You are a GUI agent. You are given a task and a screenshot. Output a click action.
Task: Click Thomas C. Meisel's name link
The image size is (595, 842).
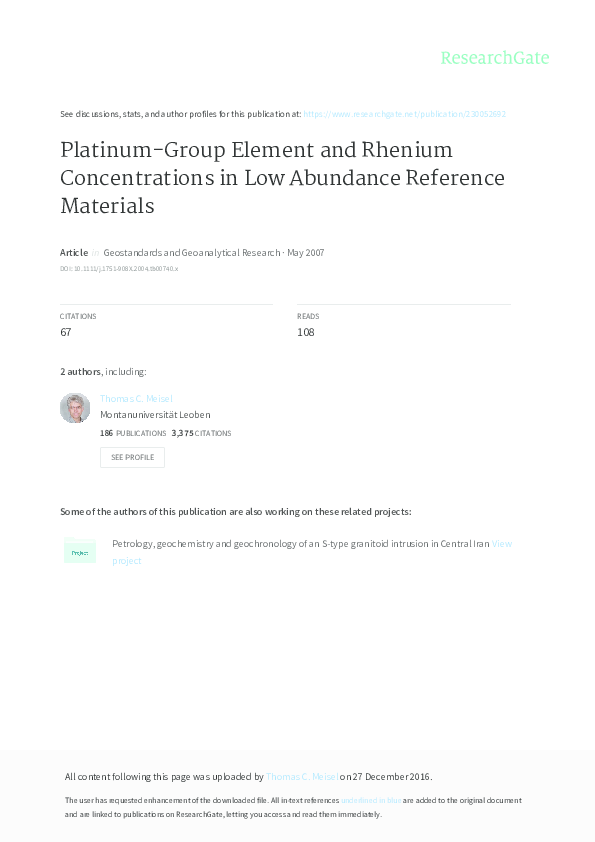[137, 398]
